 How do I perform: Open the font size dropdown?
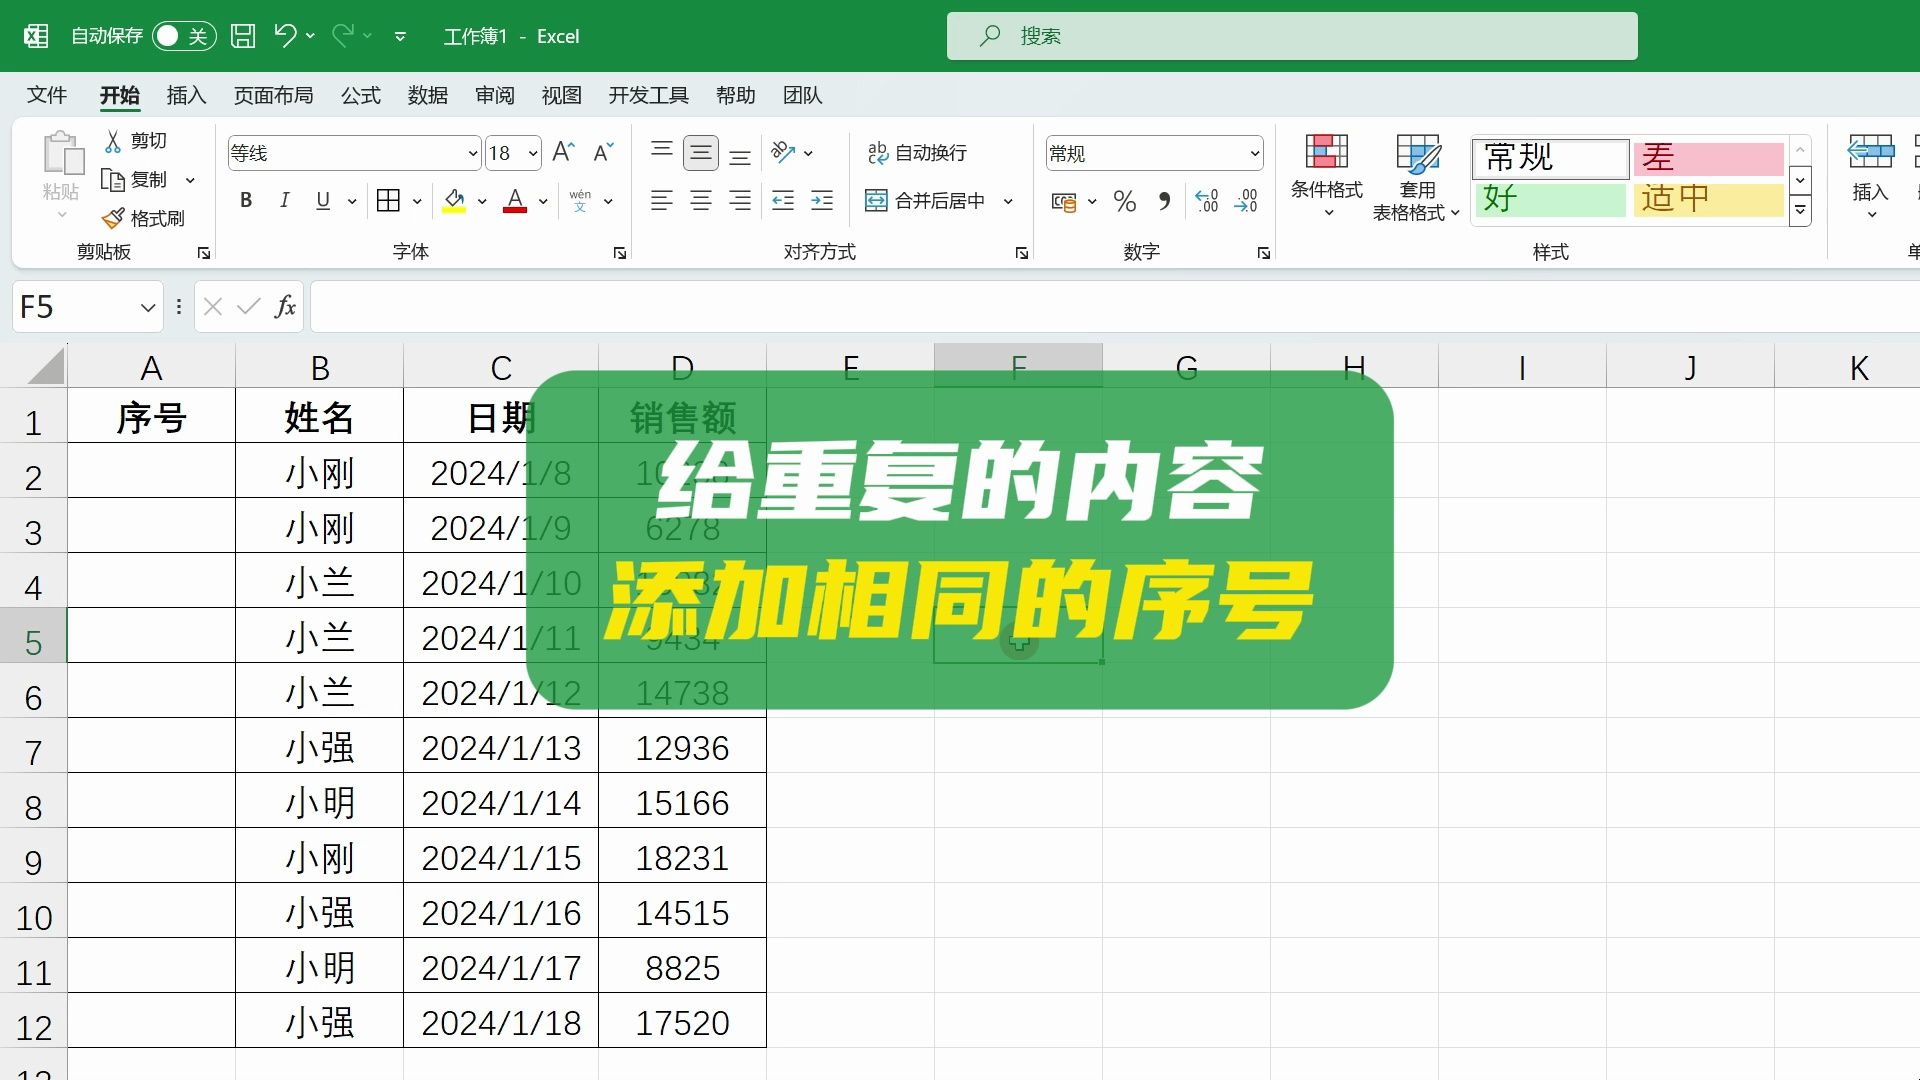coord(533,153)
